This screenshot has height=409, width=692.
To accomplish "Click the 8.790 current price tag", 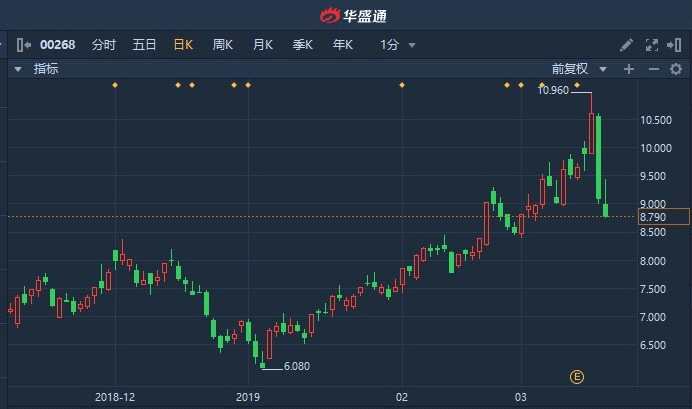I will pyautogui.click(x=664, y=216).
